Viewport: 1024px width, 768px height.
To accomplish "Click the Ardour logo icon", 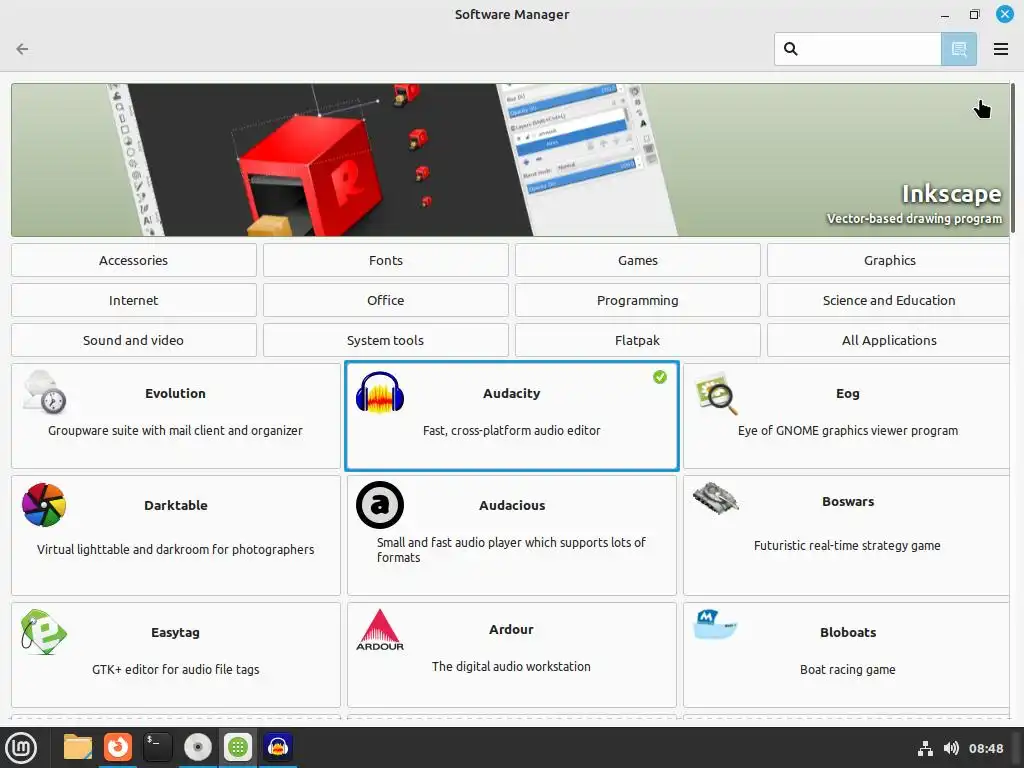I will click(x=379, y=630).
